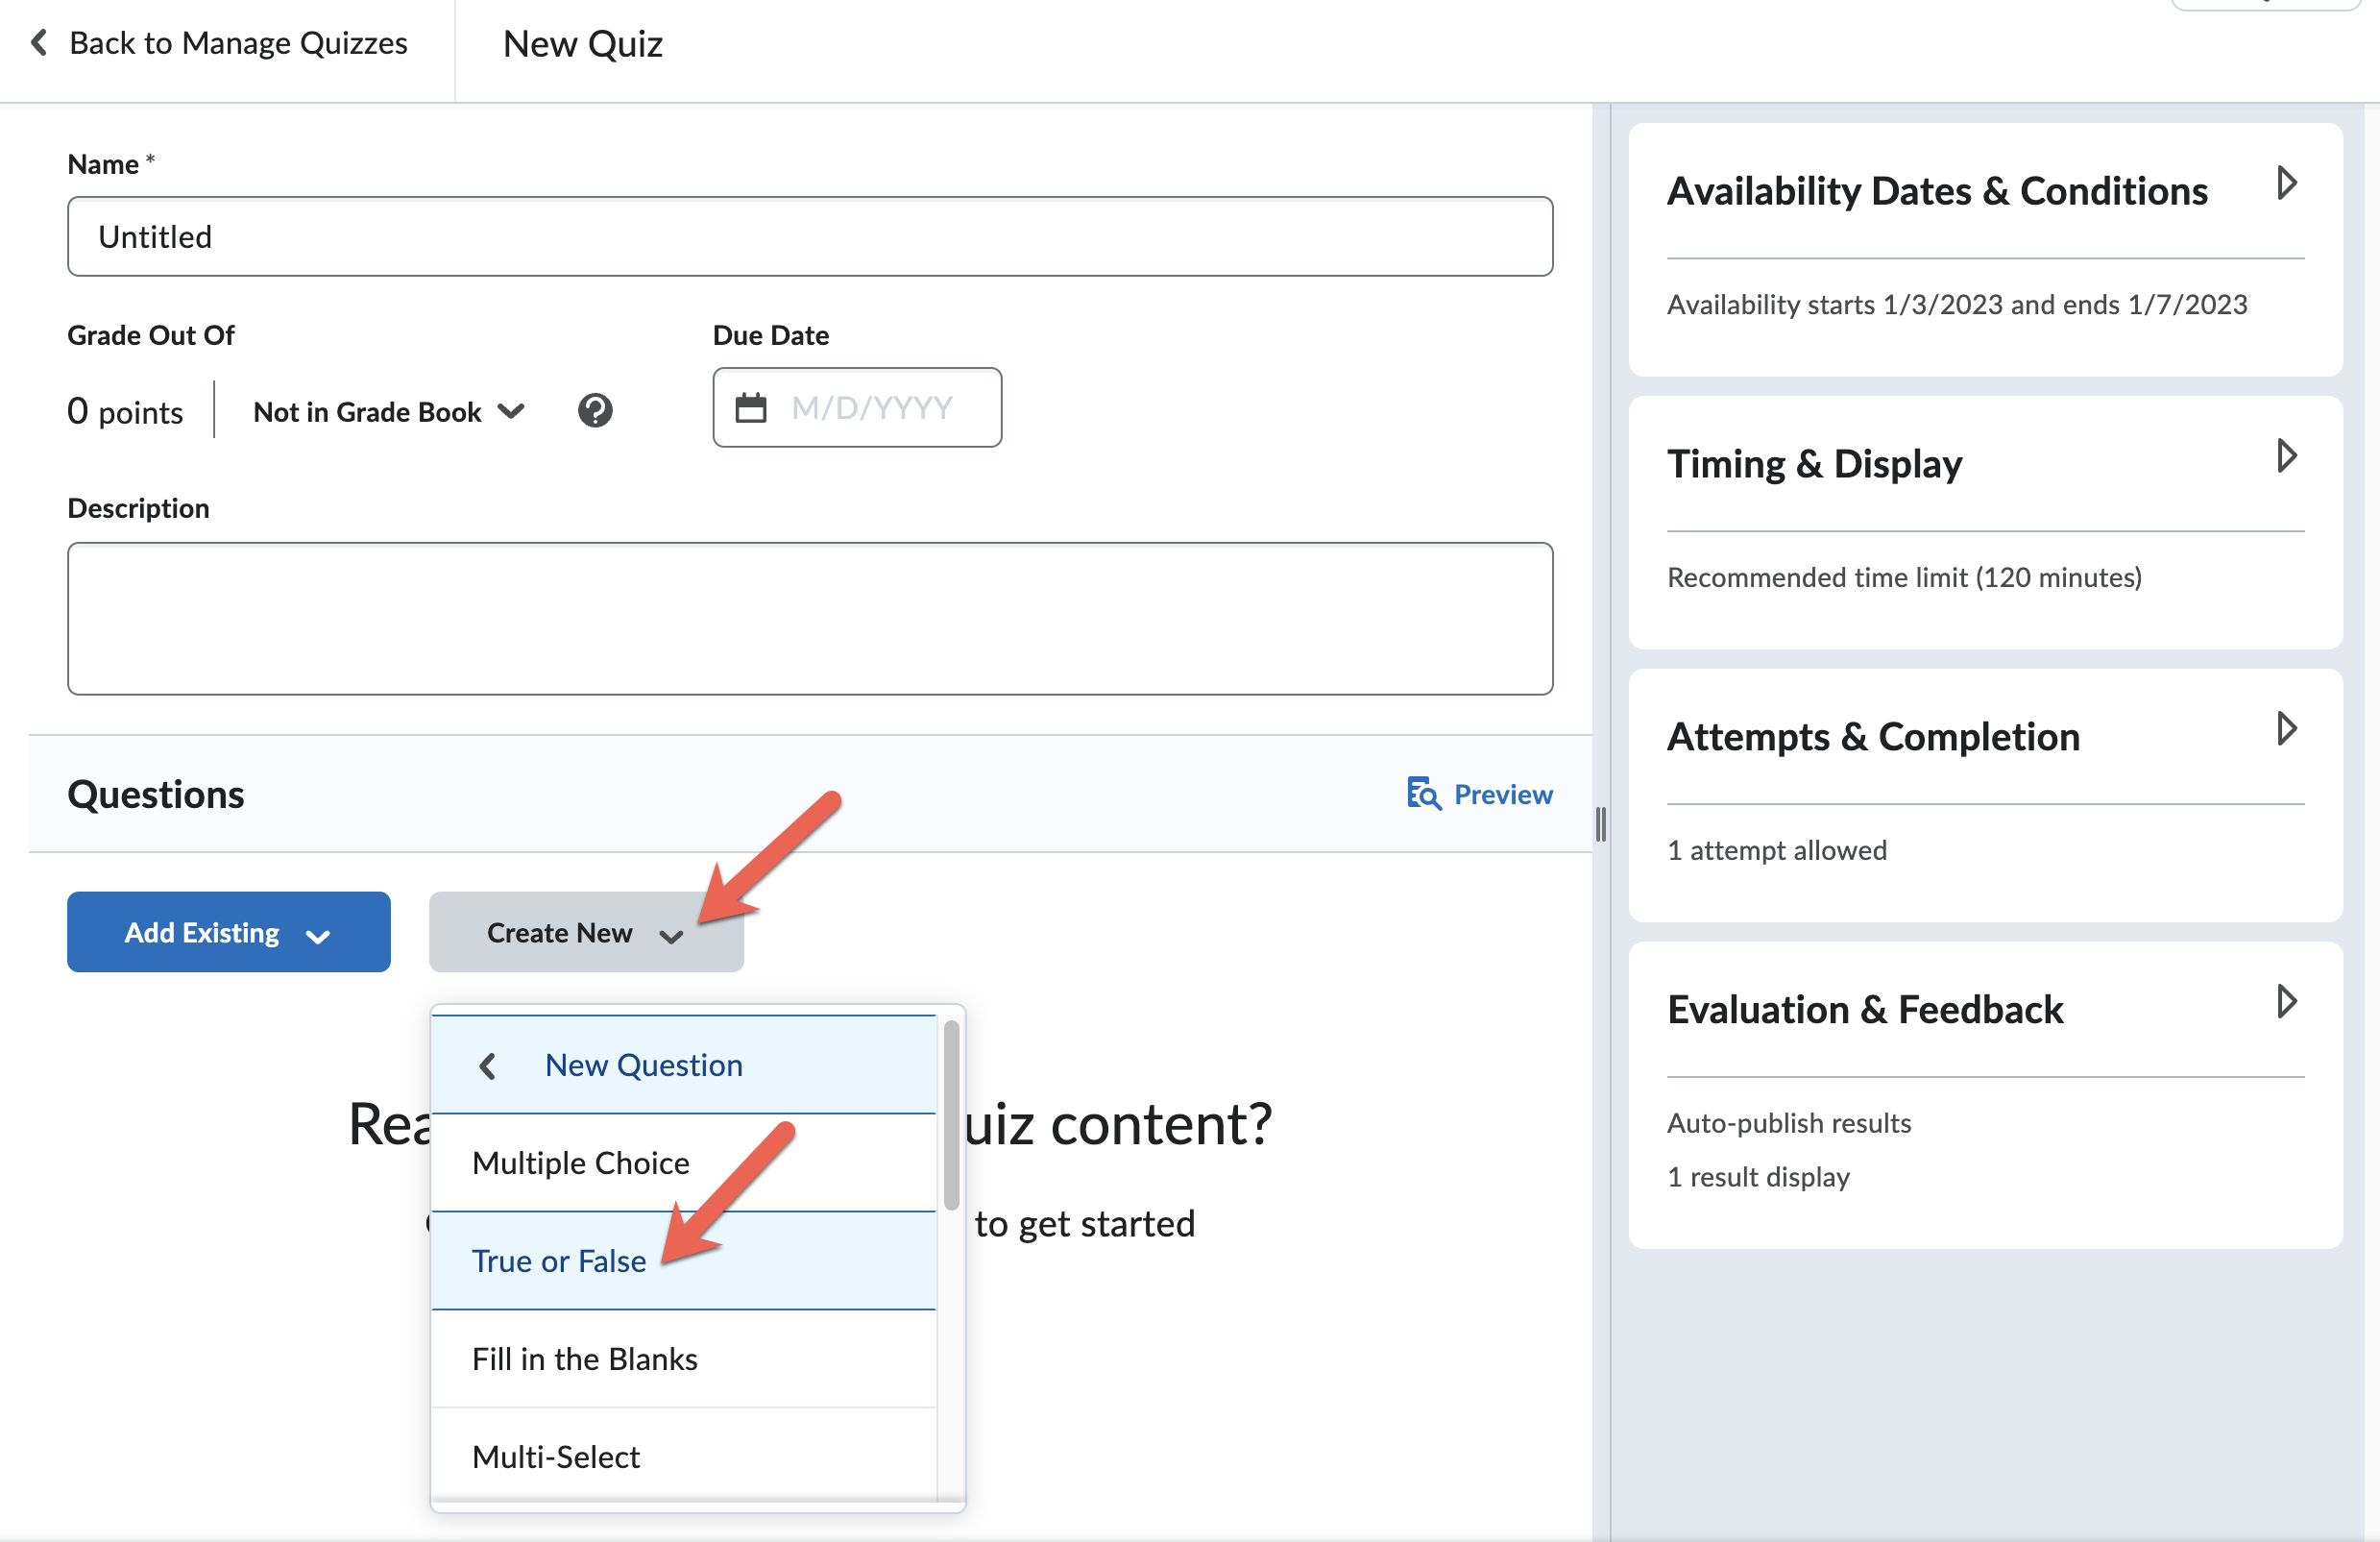Open the due date calendar picker icon
The width and height of the screenshot is (2380, 1542).
[752, 407]
